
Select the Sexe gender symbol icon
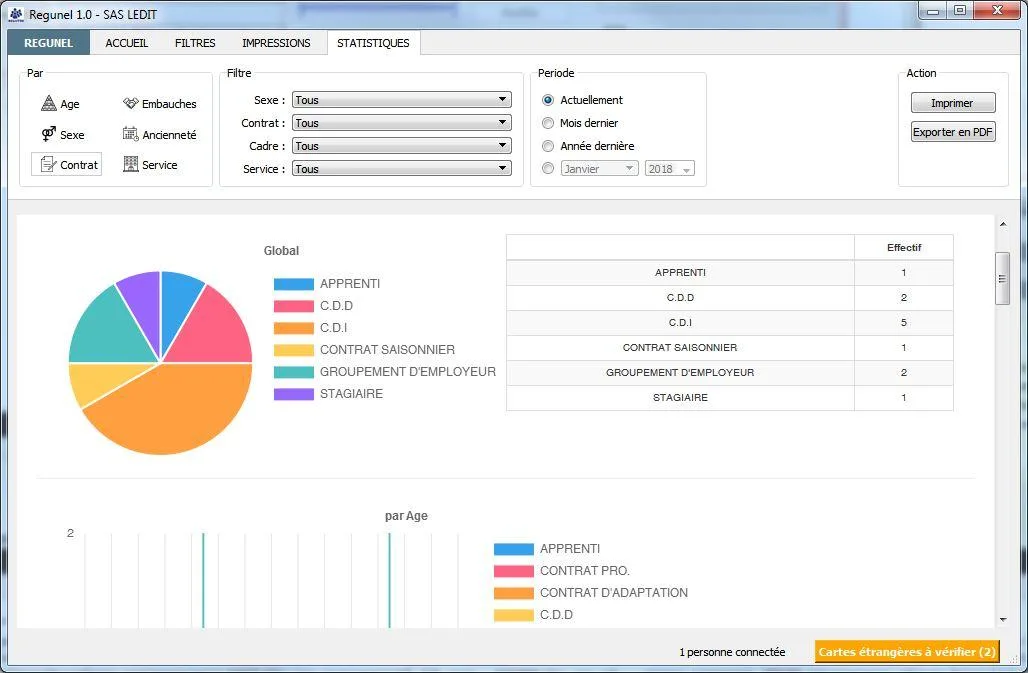click(x=49, y=134)
